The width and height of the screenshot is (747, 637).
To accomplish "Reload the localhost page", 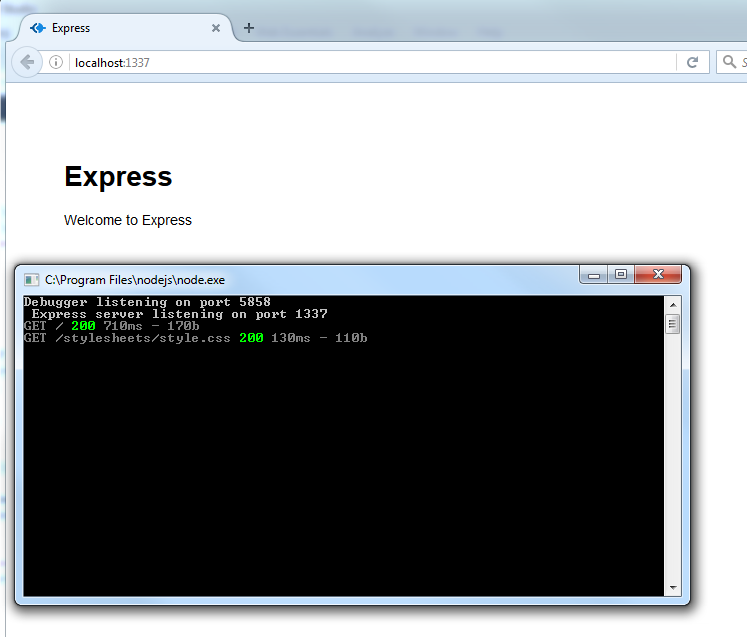I will coord(692,62).
